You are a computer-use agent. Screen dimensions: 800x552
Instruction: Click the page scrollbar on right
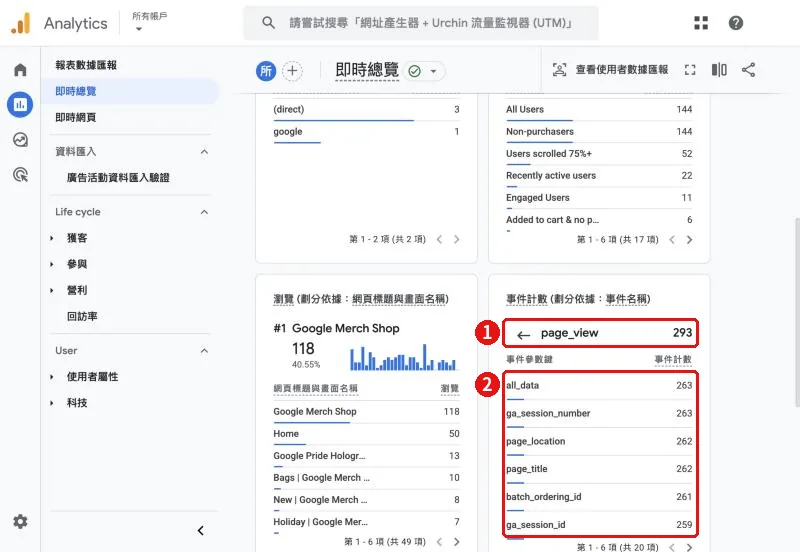[797, 312]
